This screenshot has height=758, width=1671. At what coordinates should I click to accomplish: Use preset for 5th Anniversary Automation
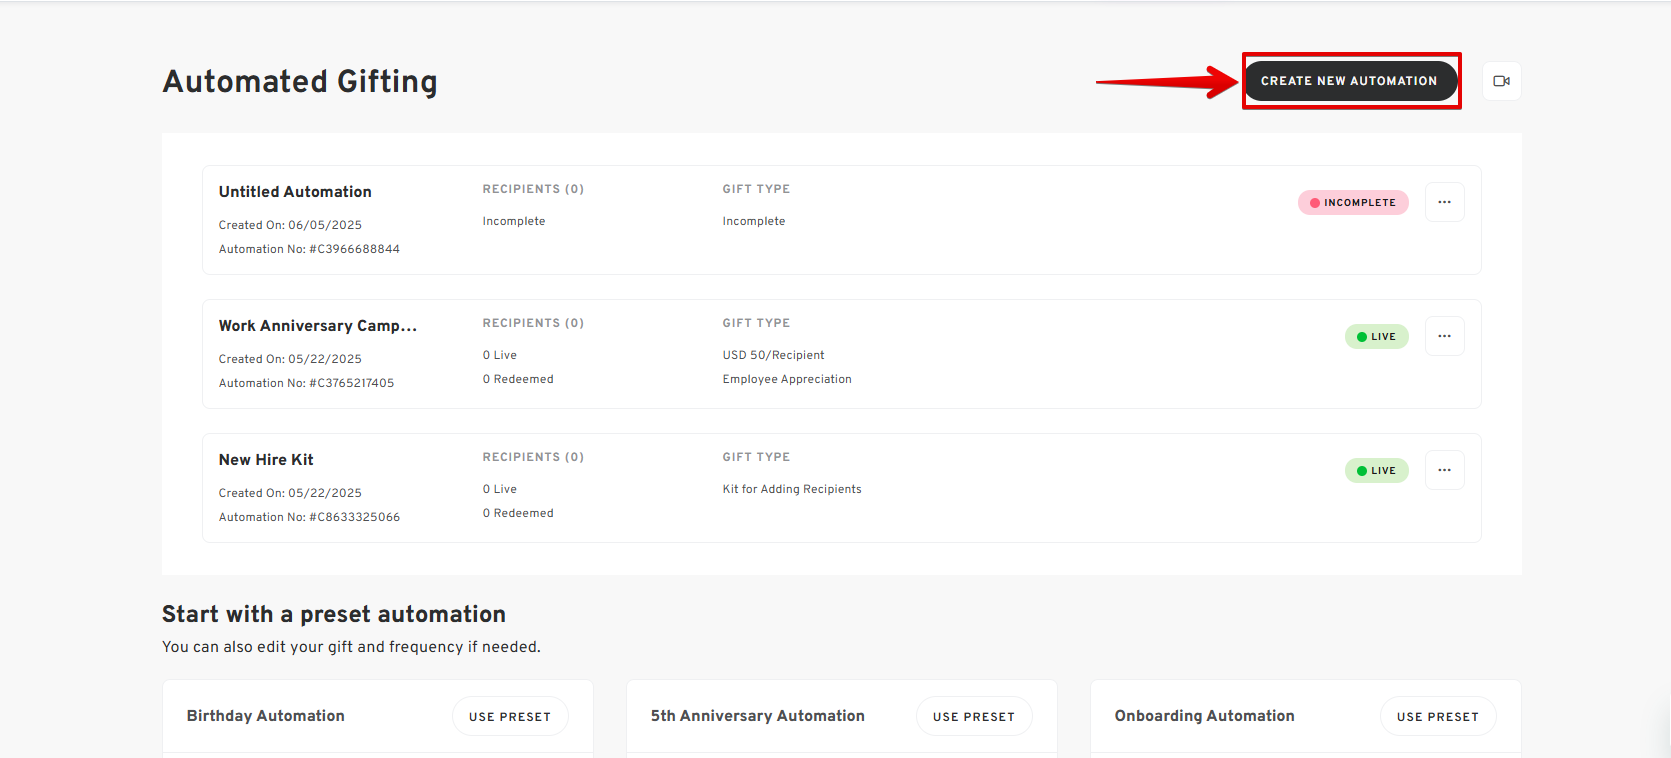point(974,717)
